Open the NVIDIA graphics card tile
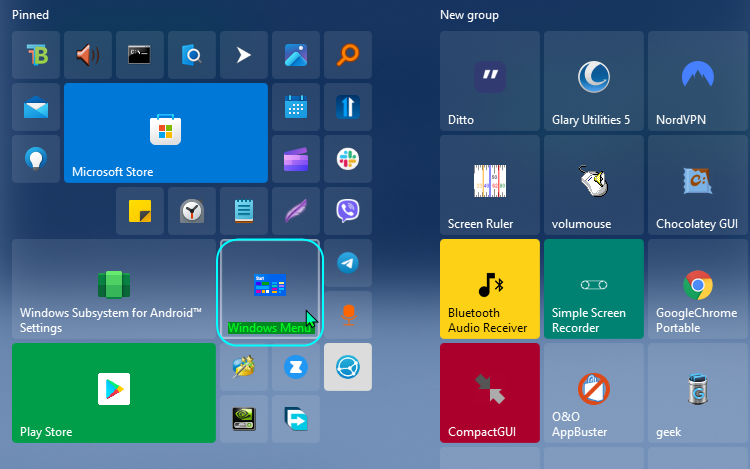Viewport: 750px width, 469px height. [244, 419]
